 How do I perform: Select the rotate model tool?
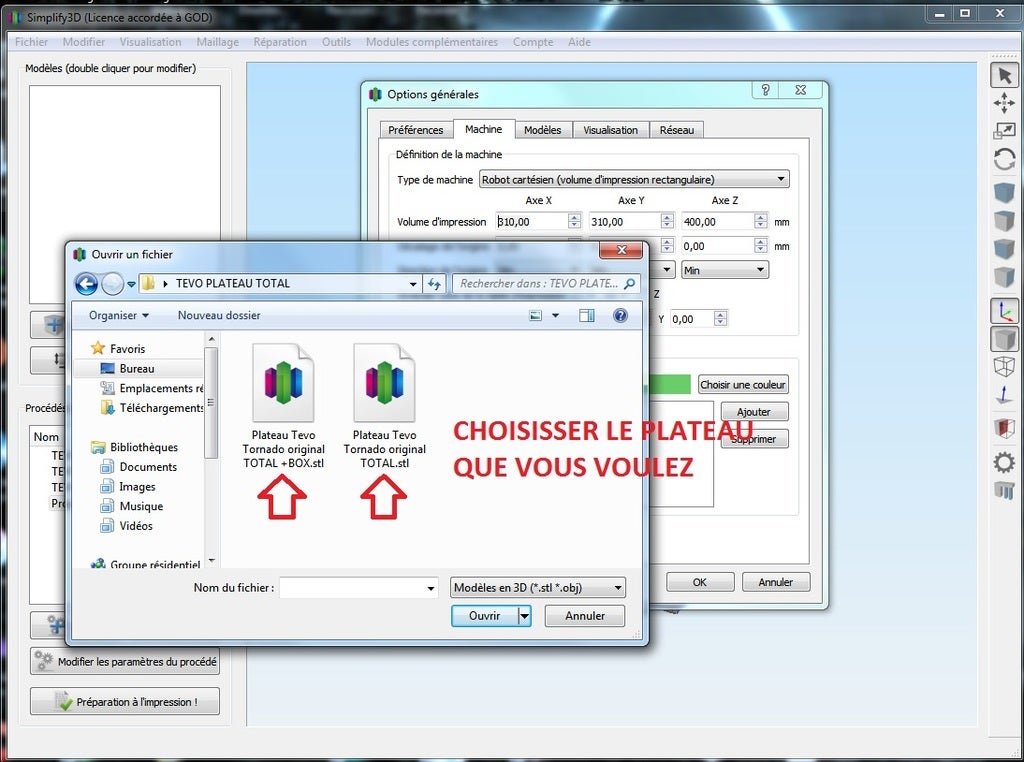[x=1004, y=159]
